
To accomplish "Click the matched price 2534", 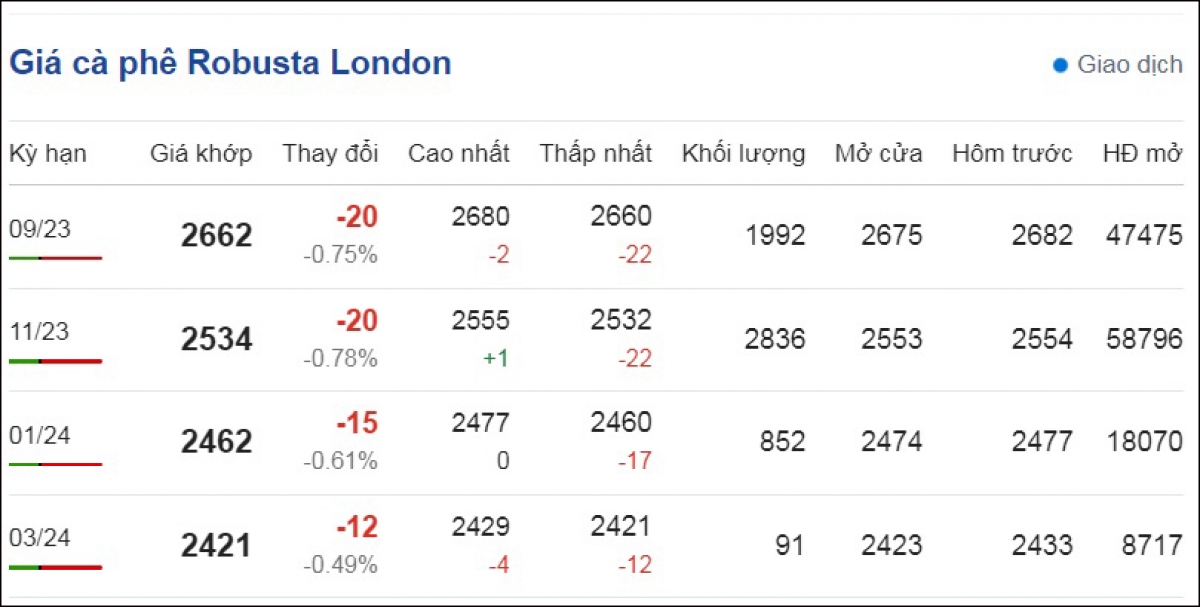I will point(217,339).
